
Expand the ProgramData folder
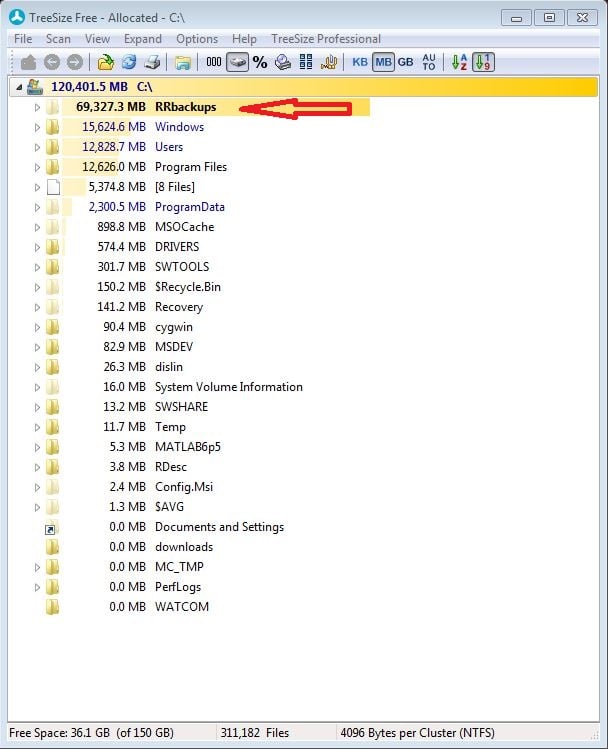[37, 207]
